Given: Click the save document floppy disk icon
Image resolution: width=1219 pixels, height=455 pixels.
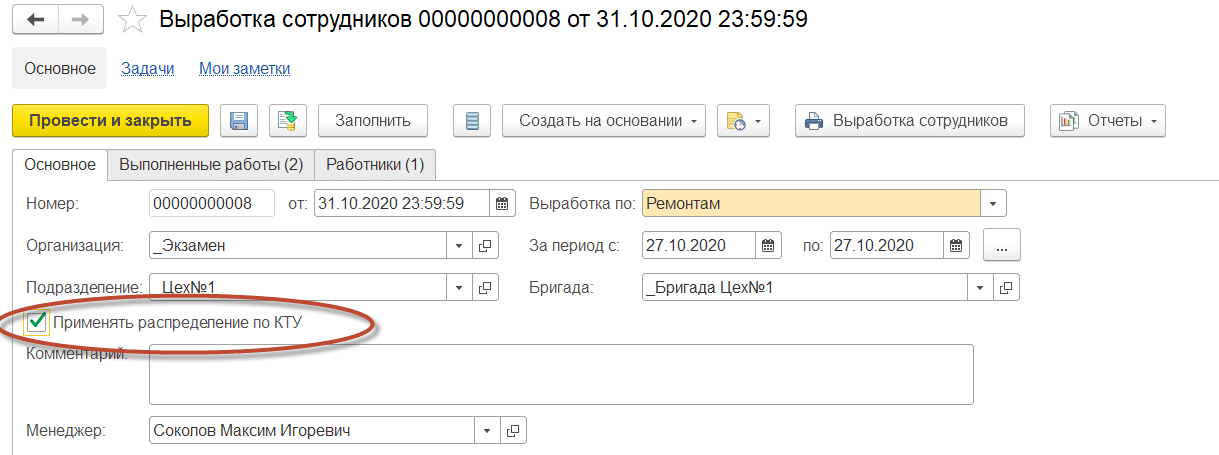Looking at the screenshot, I should coord(239,121).
